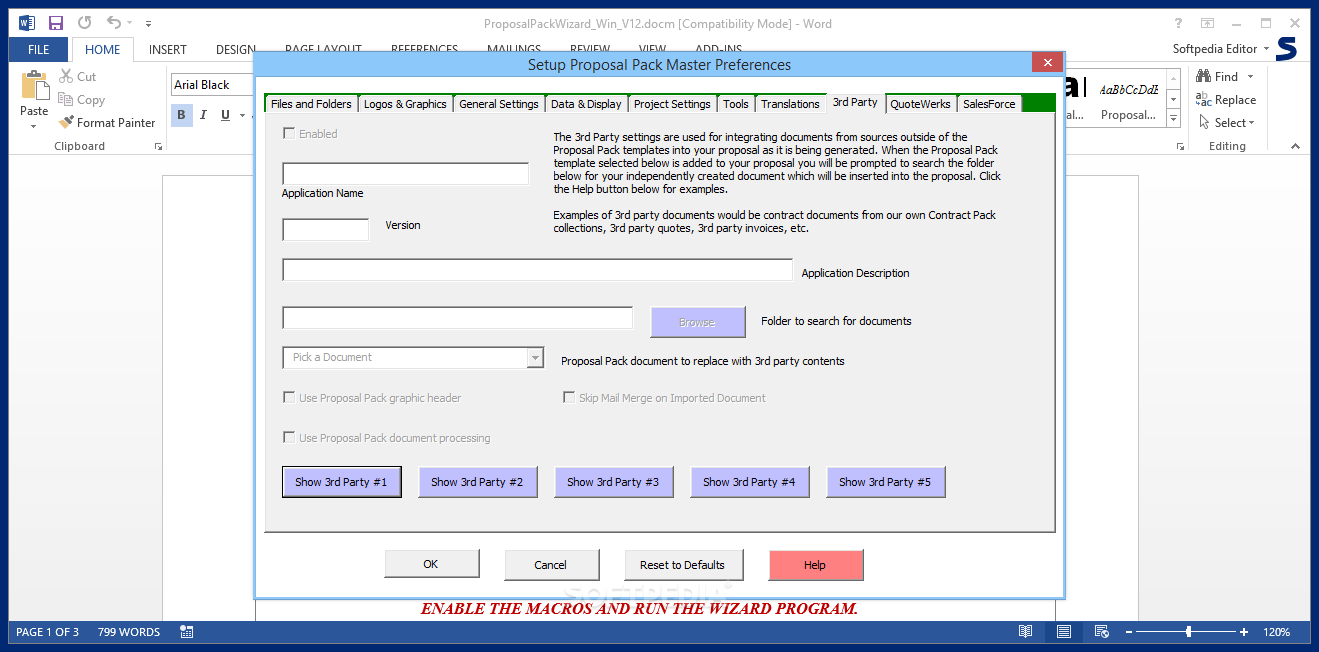
Task: Click the zoom in plus button
Action: tap(1244, 632)
